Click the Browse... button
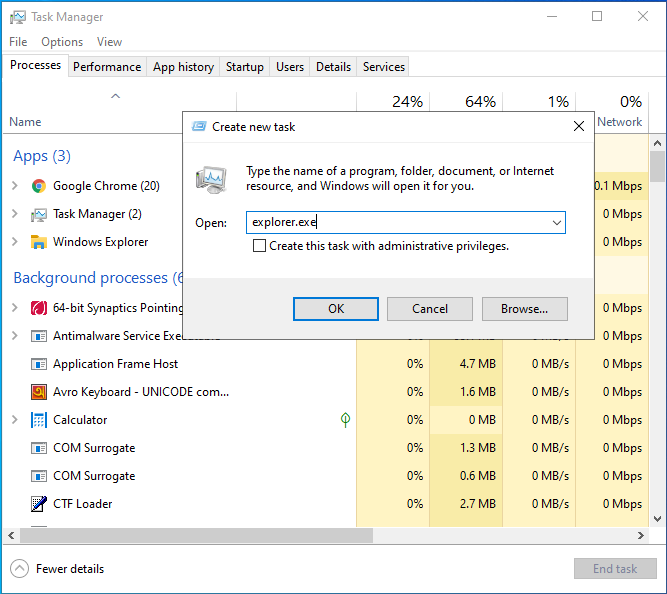The width and height of the screenshot is (667, 594). 524,309
